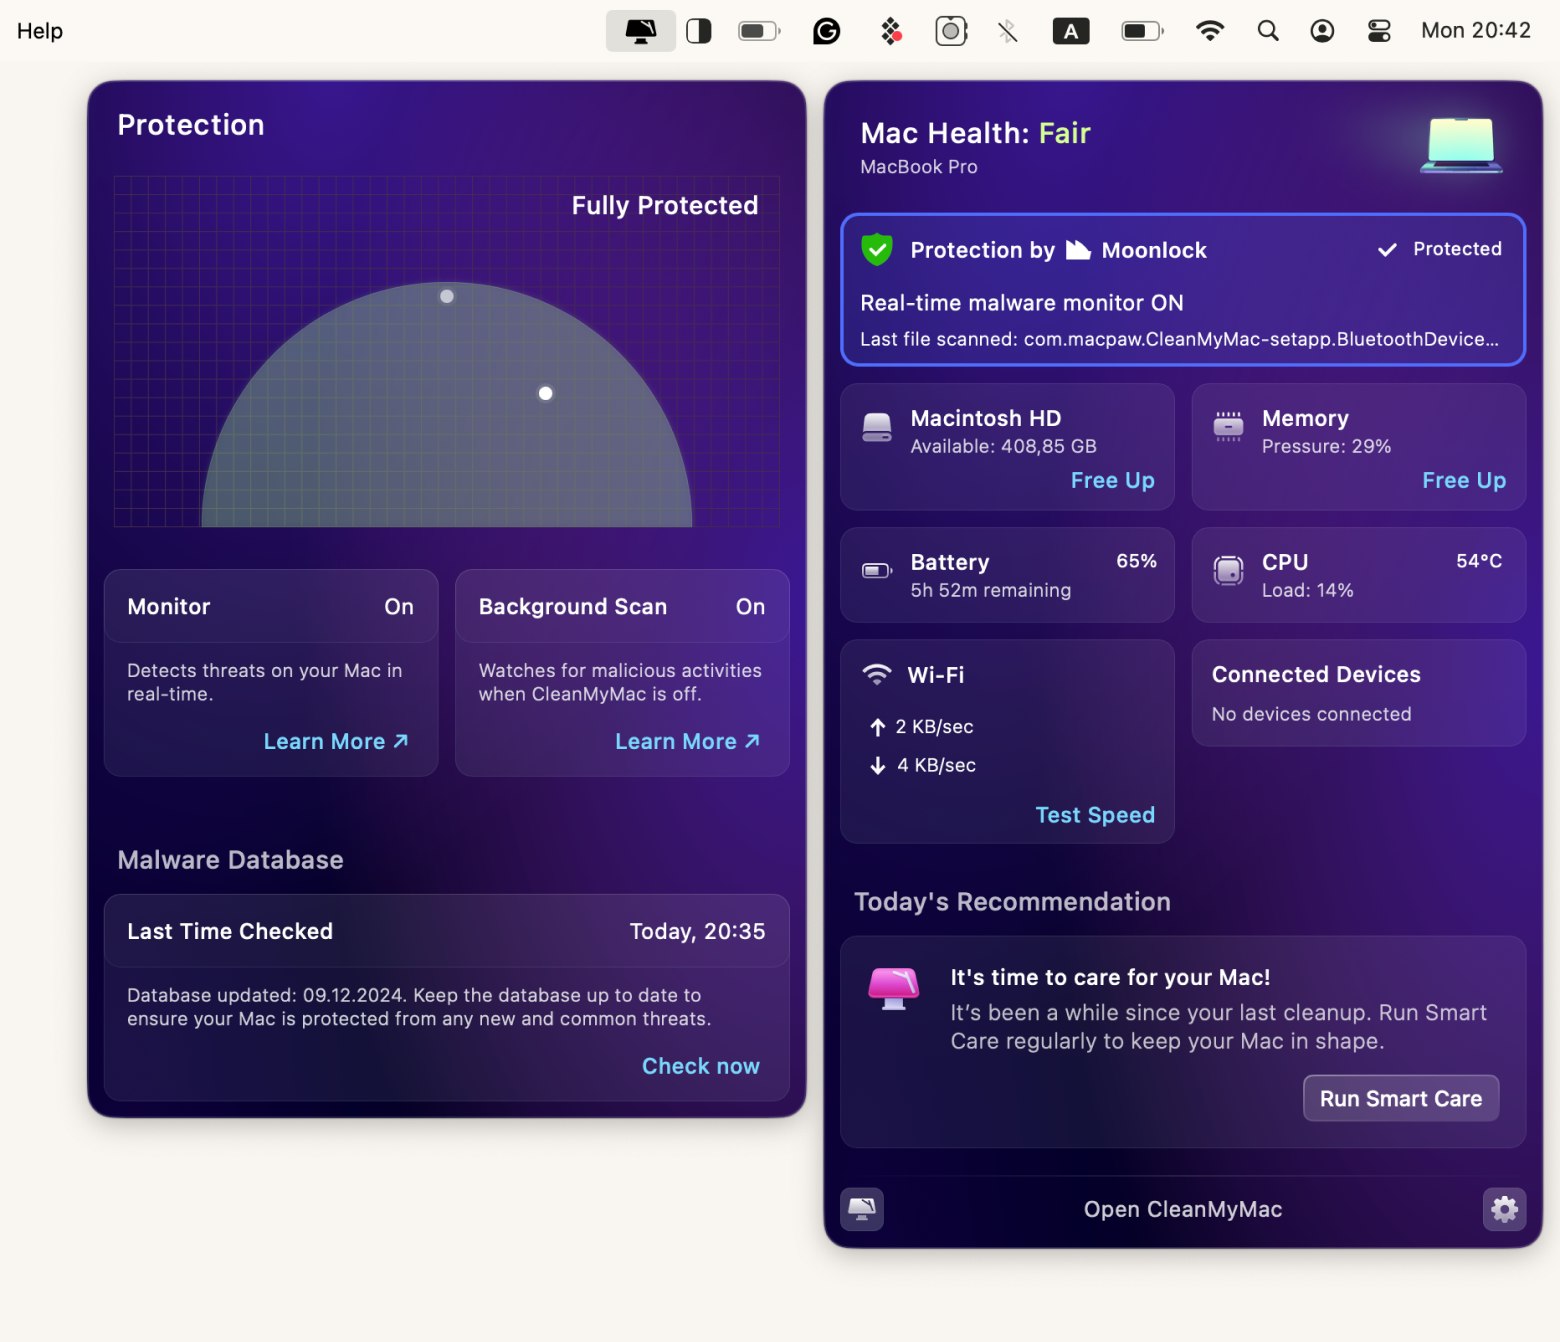Click Check now for malware database

click(x=701, y=1067)
